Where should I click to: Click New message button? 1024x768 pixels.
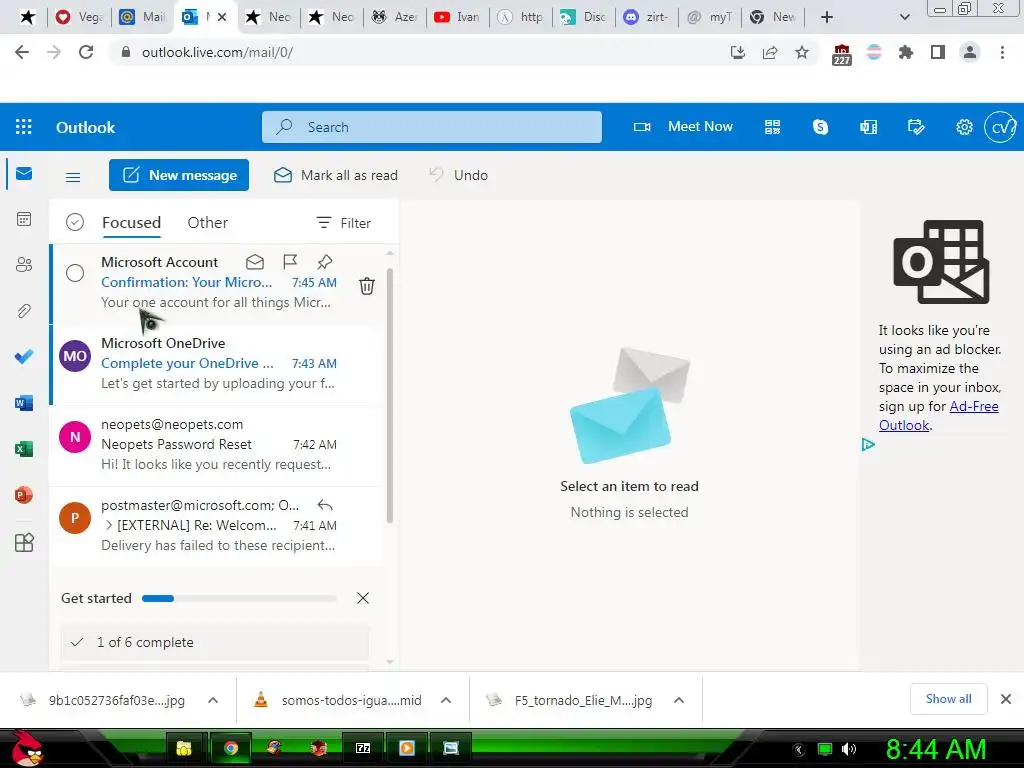point(179,175)
